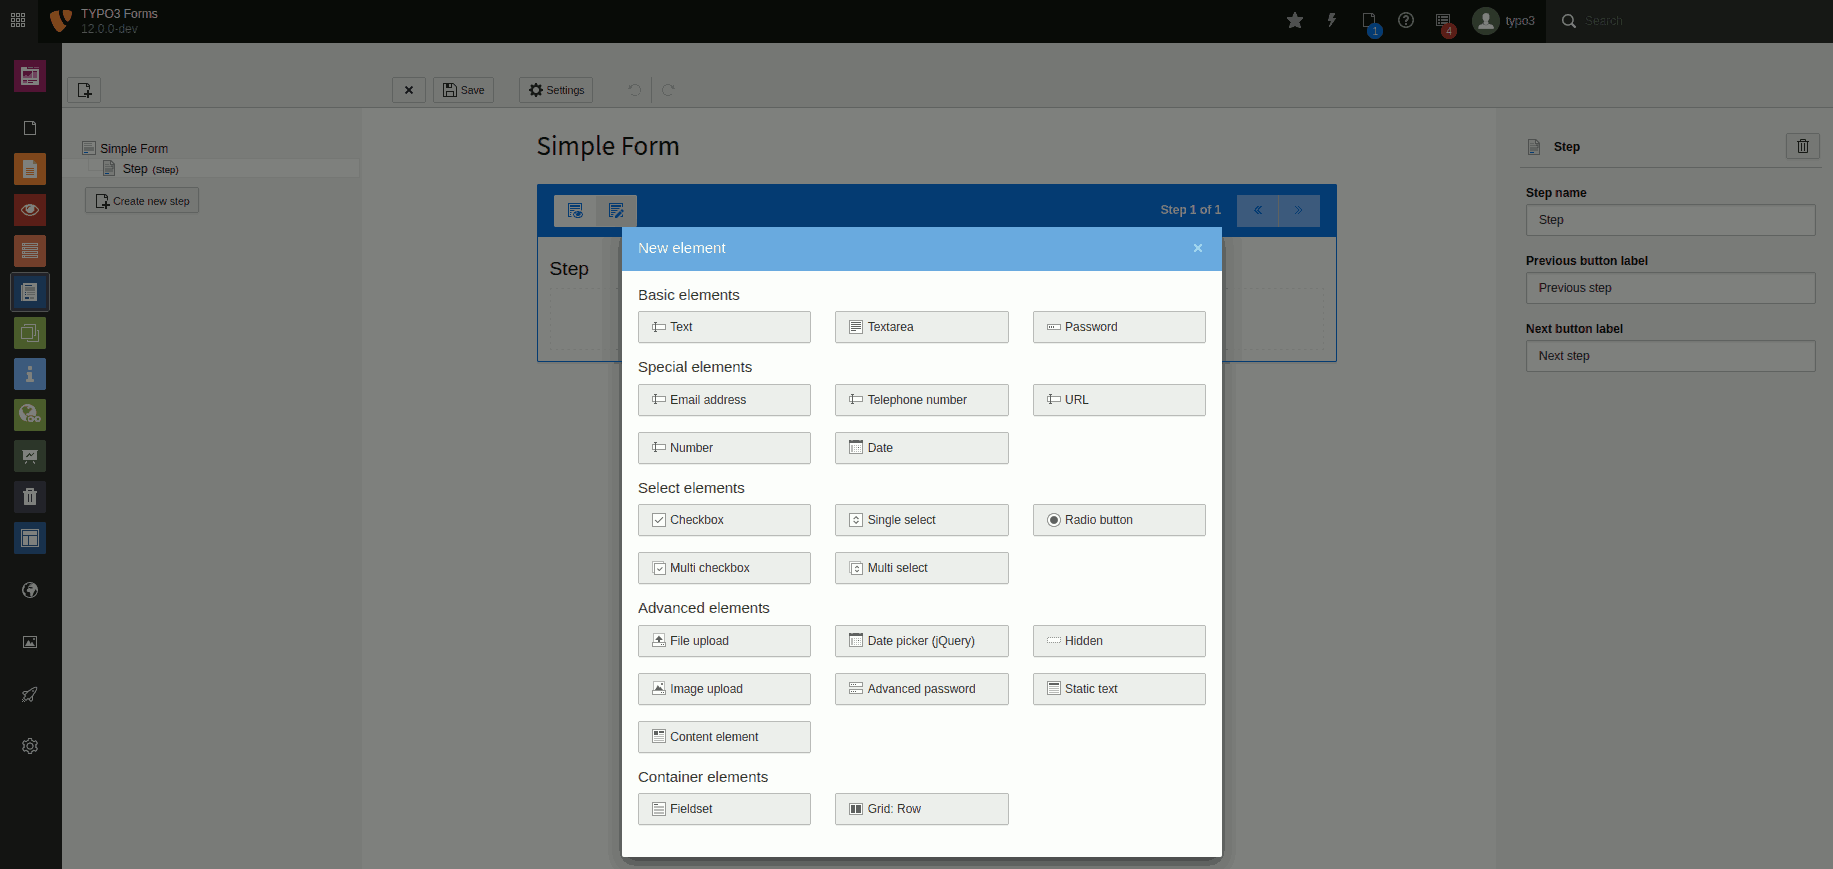The image size is (1833, 869).
Task: Open the flush cache lightning icon
Action: coord(1332,21)
